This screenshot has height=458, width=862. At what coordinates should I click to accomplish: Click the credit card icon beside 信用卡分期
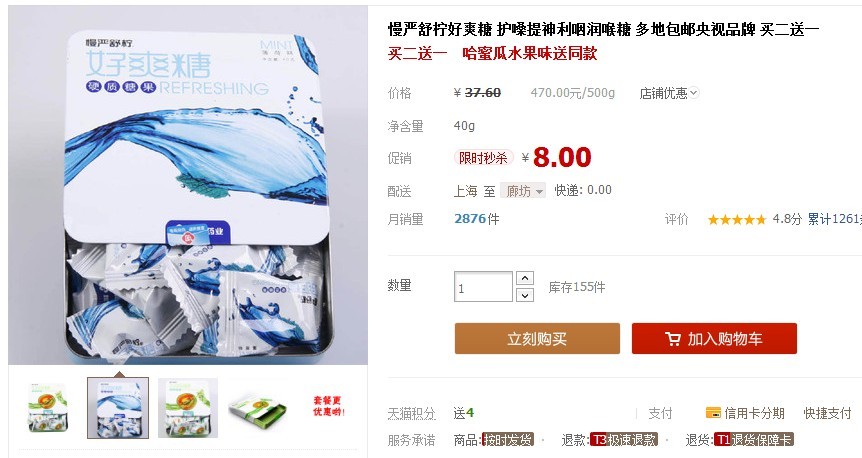pyautogui.click(x=713, y=412)
